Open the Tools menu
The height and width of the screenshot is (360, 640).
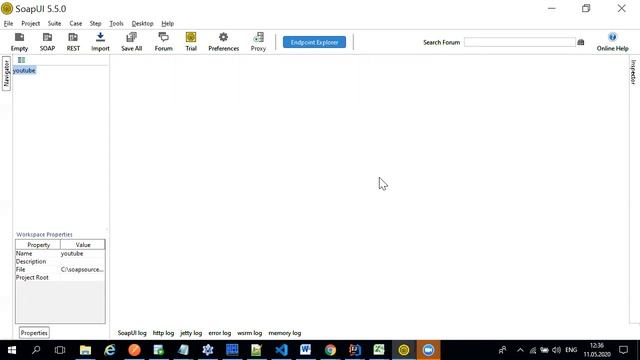tap(116, 23)
